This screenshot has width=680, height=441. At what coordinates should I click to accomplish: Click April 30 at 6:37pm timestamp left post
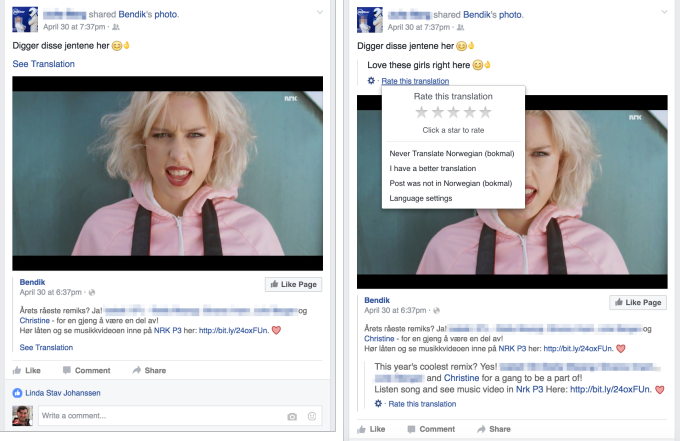tap(50, 292)
